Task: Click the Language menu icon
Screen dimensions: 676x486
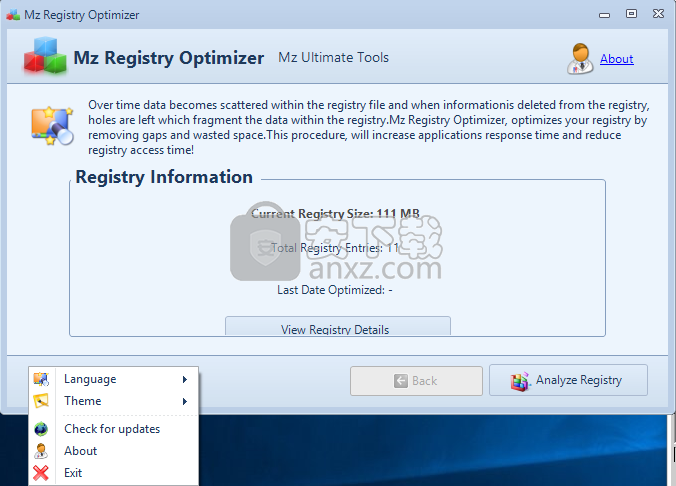Action: pyautogui.click(x=41, y=379)
